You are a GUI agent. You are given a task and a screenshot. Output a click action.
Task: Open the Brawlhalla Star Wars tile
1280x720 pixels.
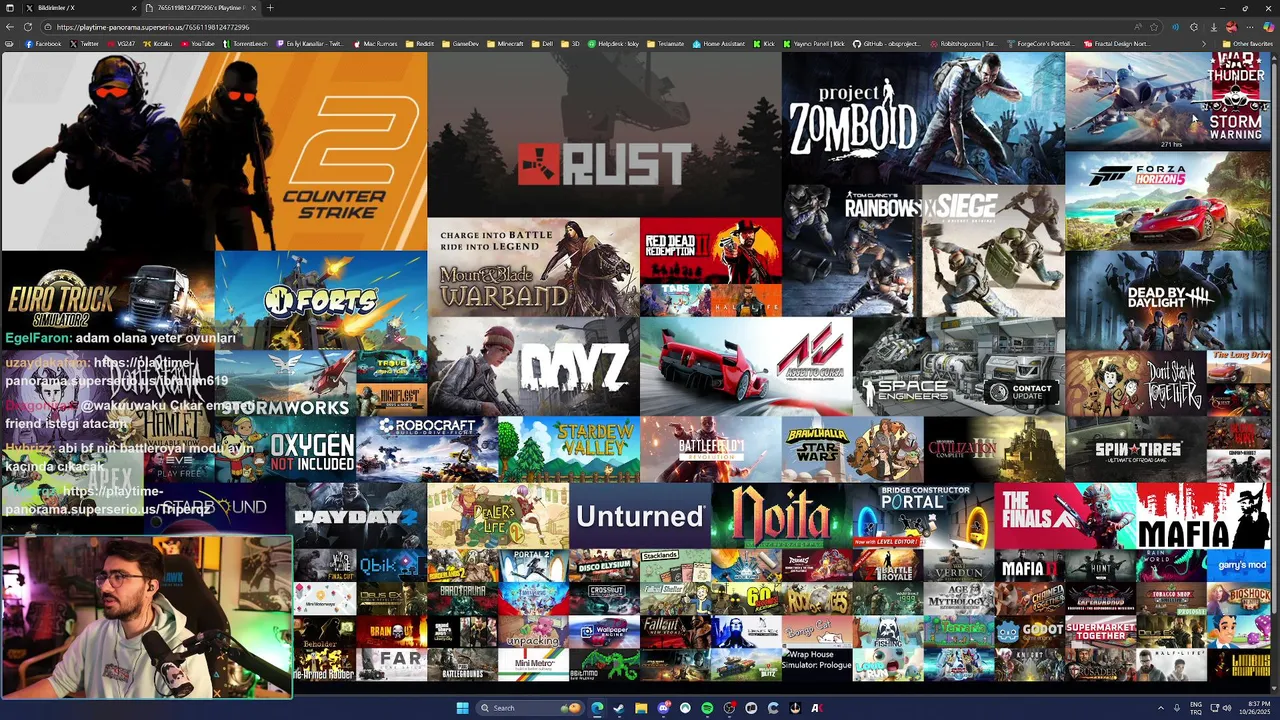[852, 449]
